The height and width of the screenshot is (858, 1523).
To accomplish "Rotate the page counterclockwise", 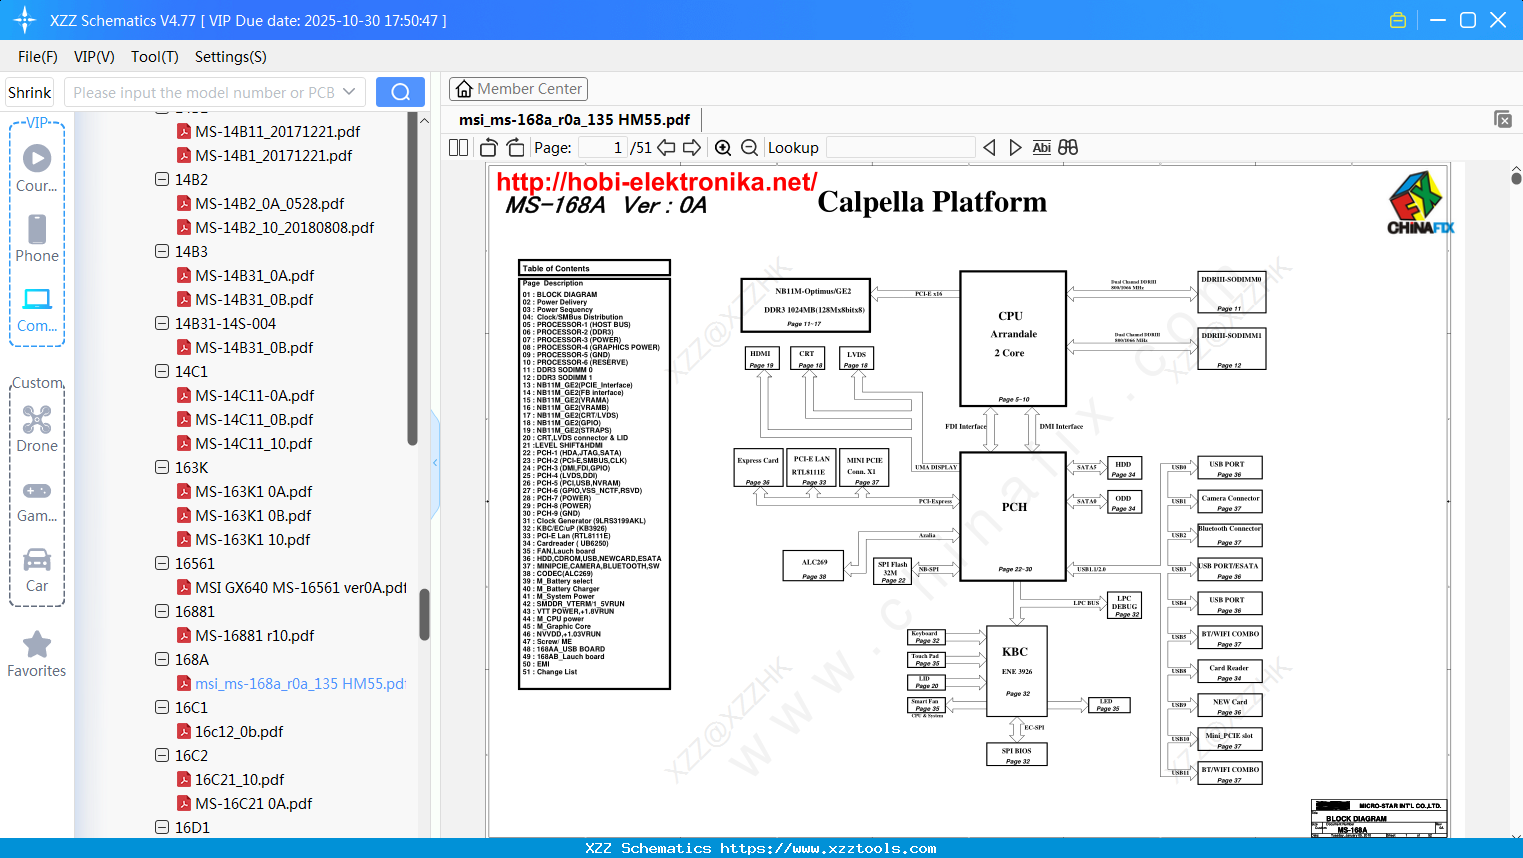I will click(x=489, y=148).
